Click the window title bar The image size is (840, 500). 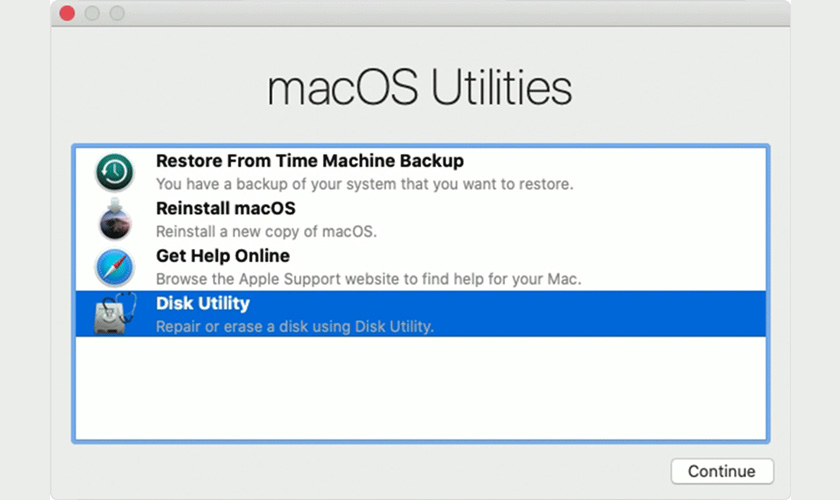point(421,13)
